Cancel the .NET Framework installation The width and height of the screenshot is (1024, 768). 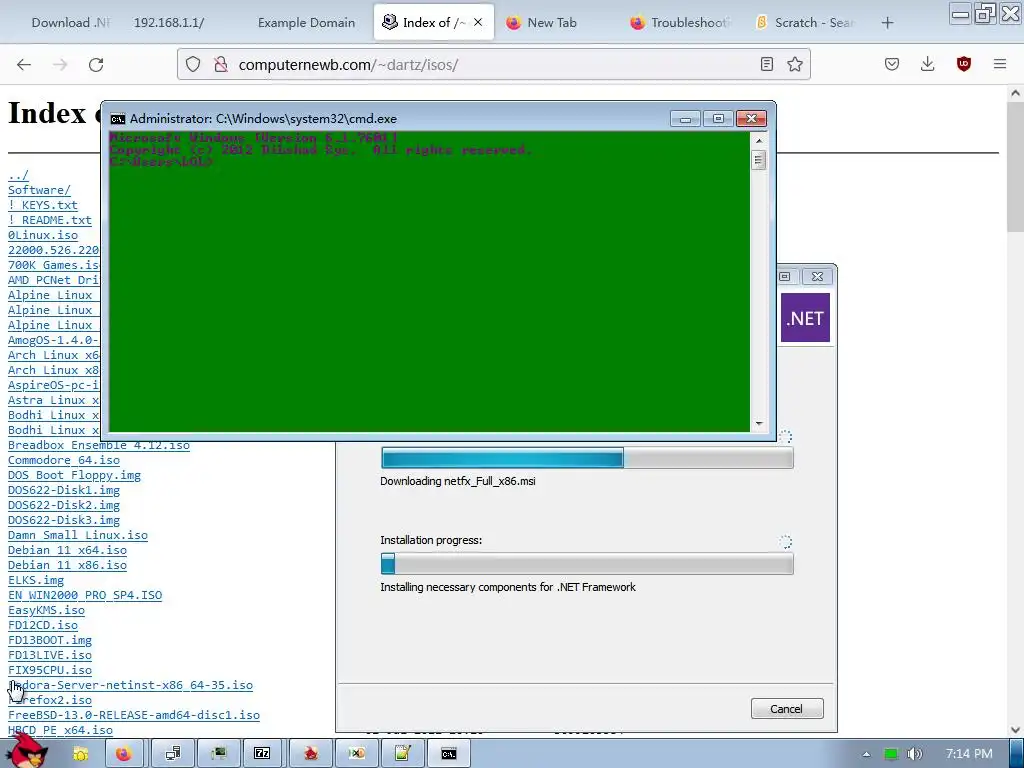(787, 709)
